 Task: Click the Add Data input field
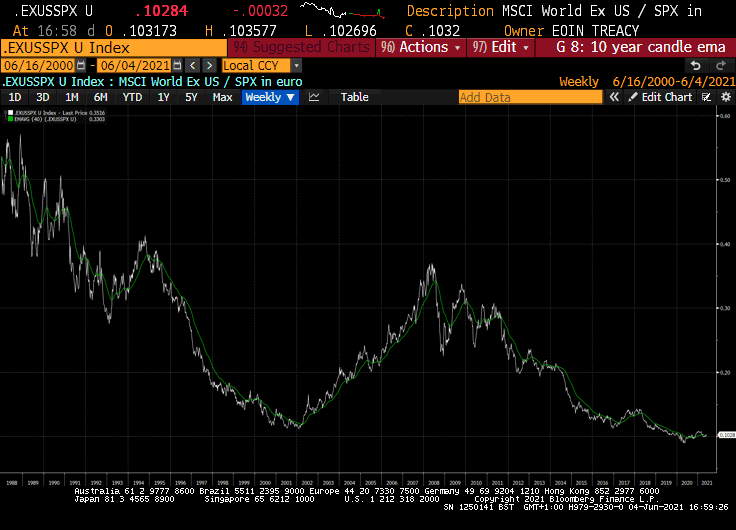530,97
